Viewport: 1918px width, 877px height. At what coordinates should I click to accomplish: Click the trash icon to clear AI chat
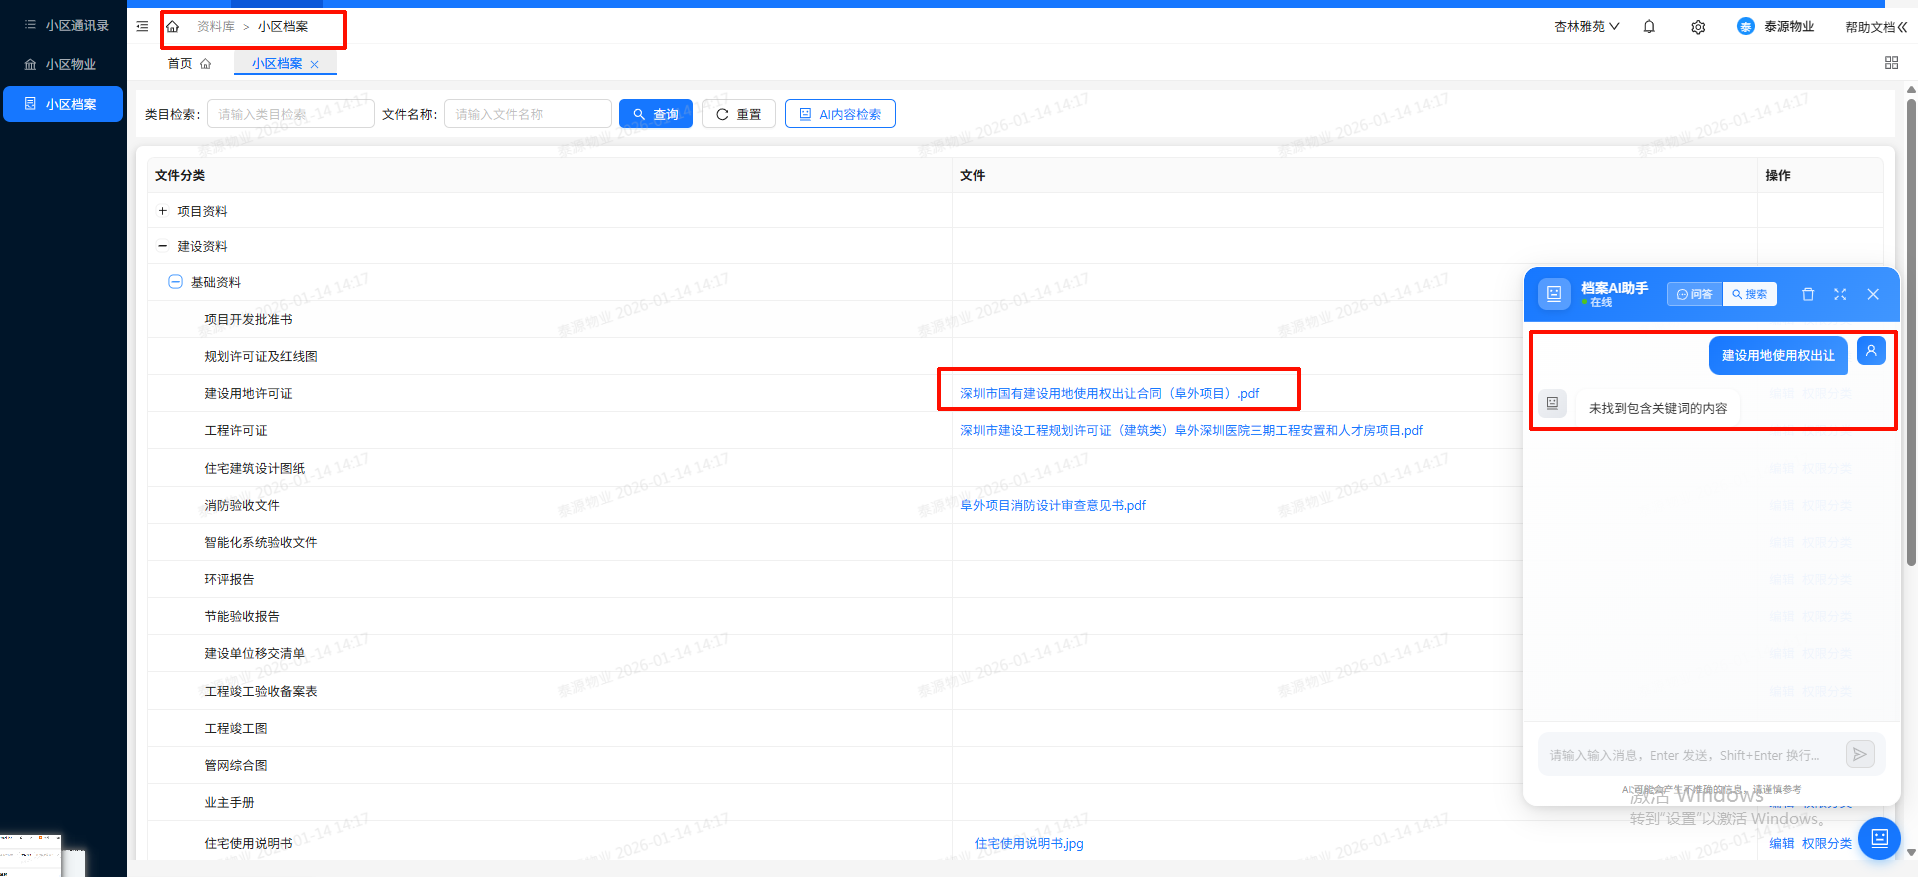click(x=1808, y=294)
